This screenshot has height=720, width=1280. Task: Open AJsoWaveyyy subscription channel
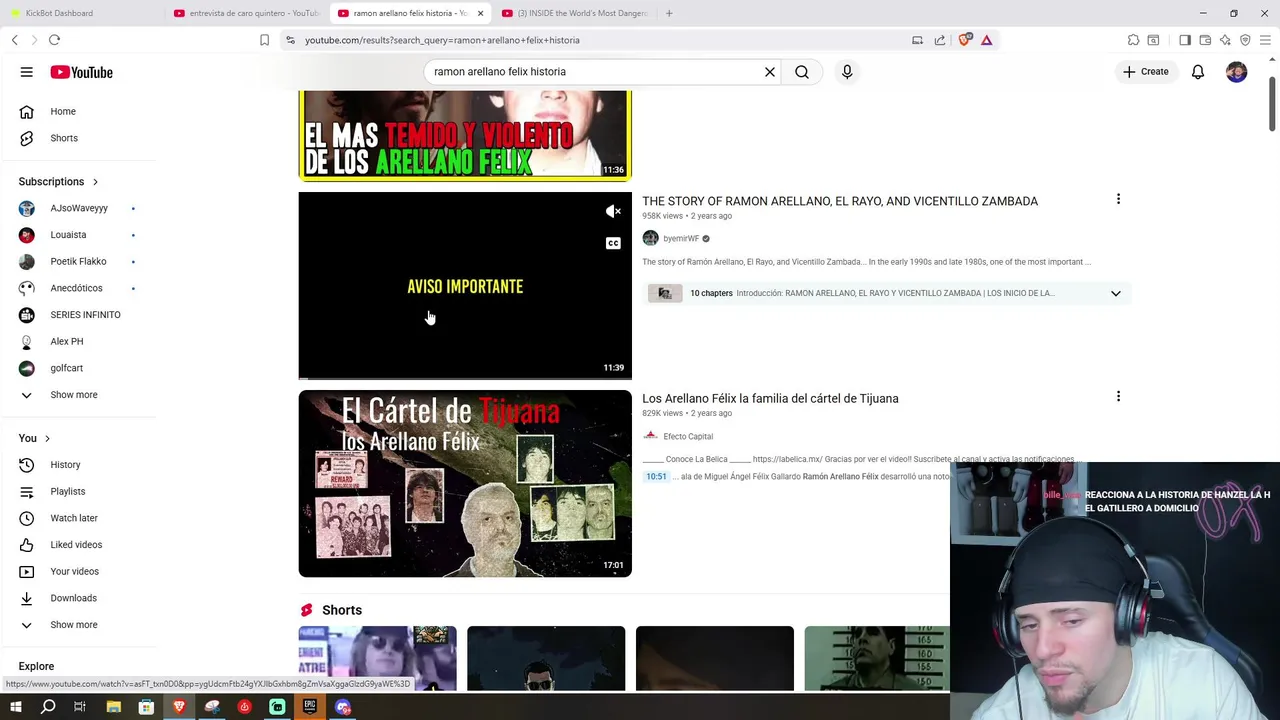click(x=78, y=208)
